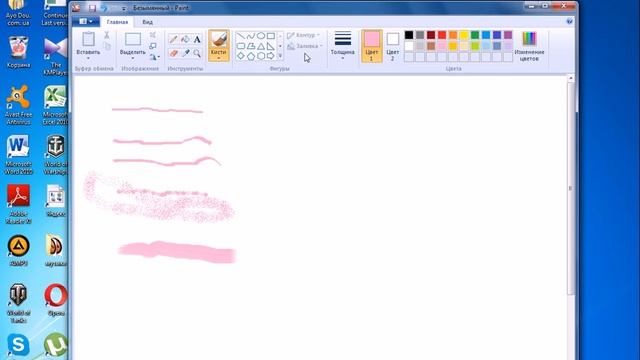Pick the Pentagon shape
The image size is (640, 360).
click(251, 56)
